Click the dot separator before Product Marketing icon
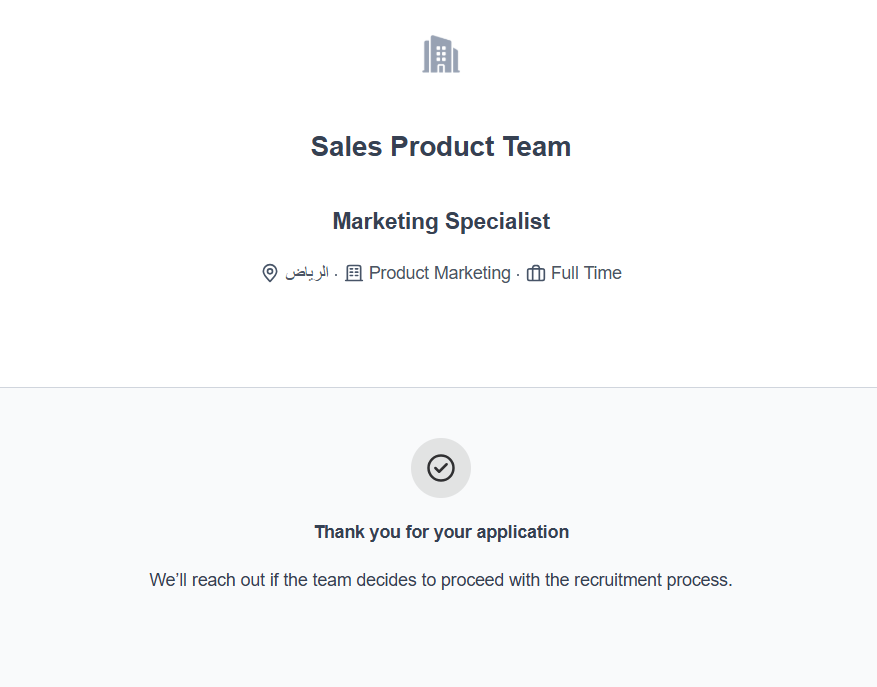This screenshot has width=877, height=687. (x=336, y=274)
